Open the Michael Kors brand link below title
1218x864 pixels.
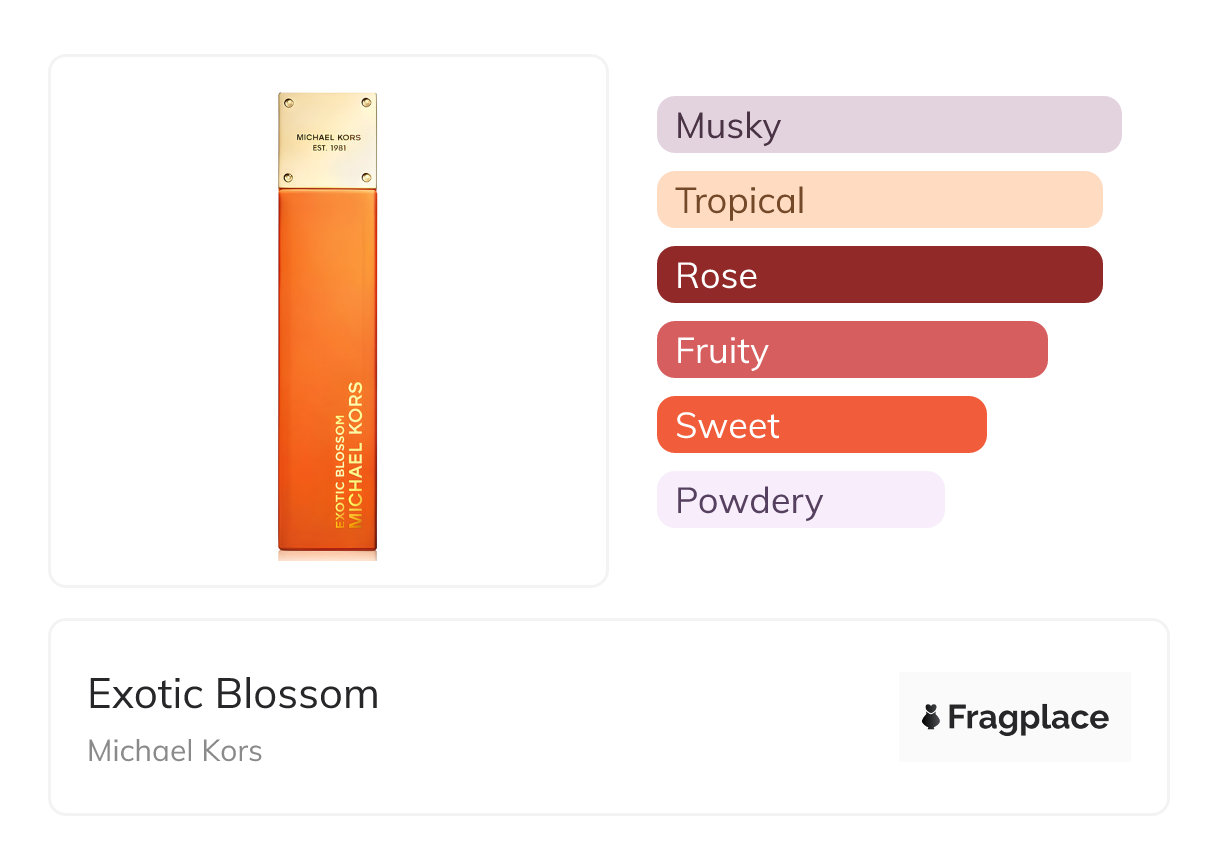coord(175,751)
